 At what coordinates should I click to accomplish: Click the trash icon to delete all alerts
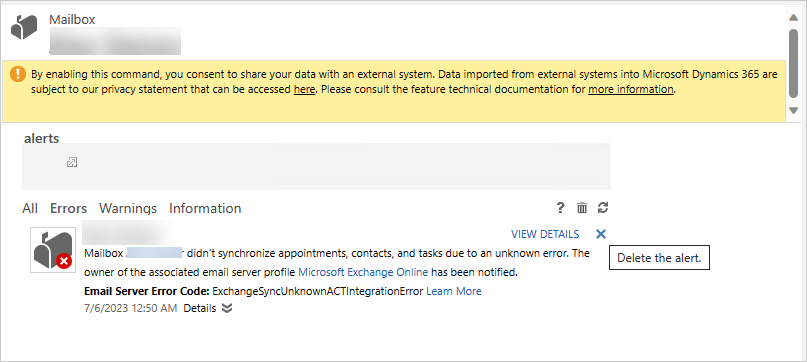582,208
